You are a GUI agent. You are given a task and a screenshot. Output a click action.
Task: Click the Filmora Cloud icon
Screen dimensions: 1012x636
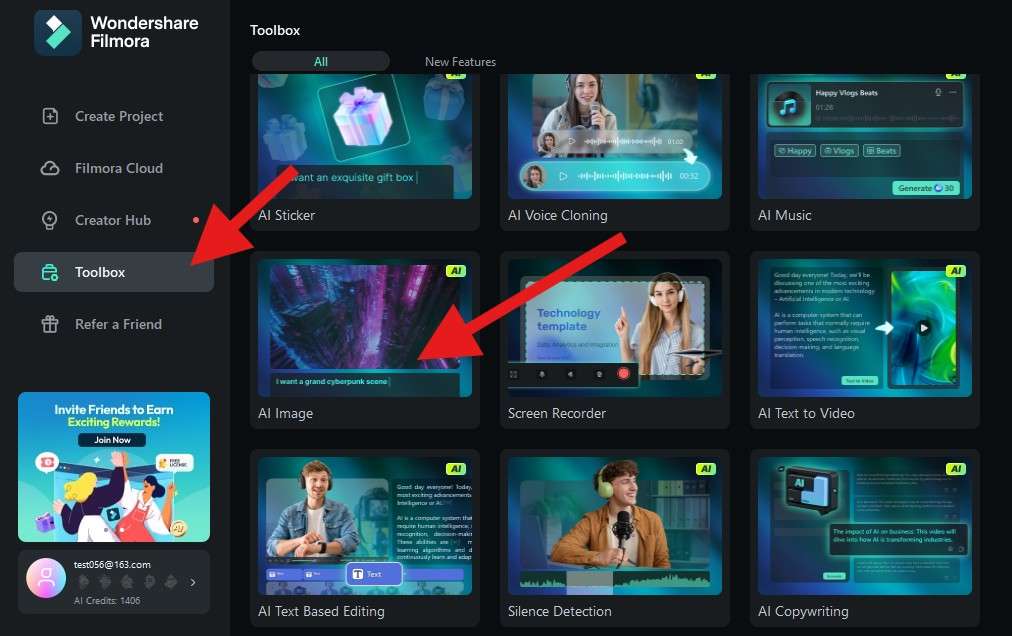[50, 169]
